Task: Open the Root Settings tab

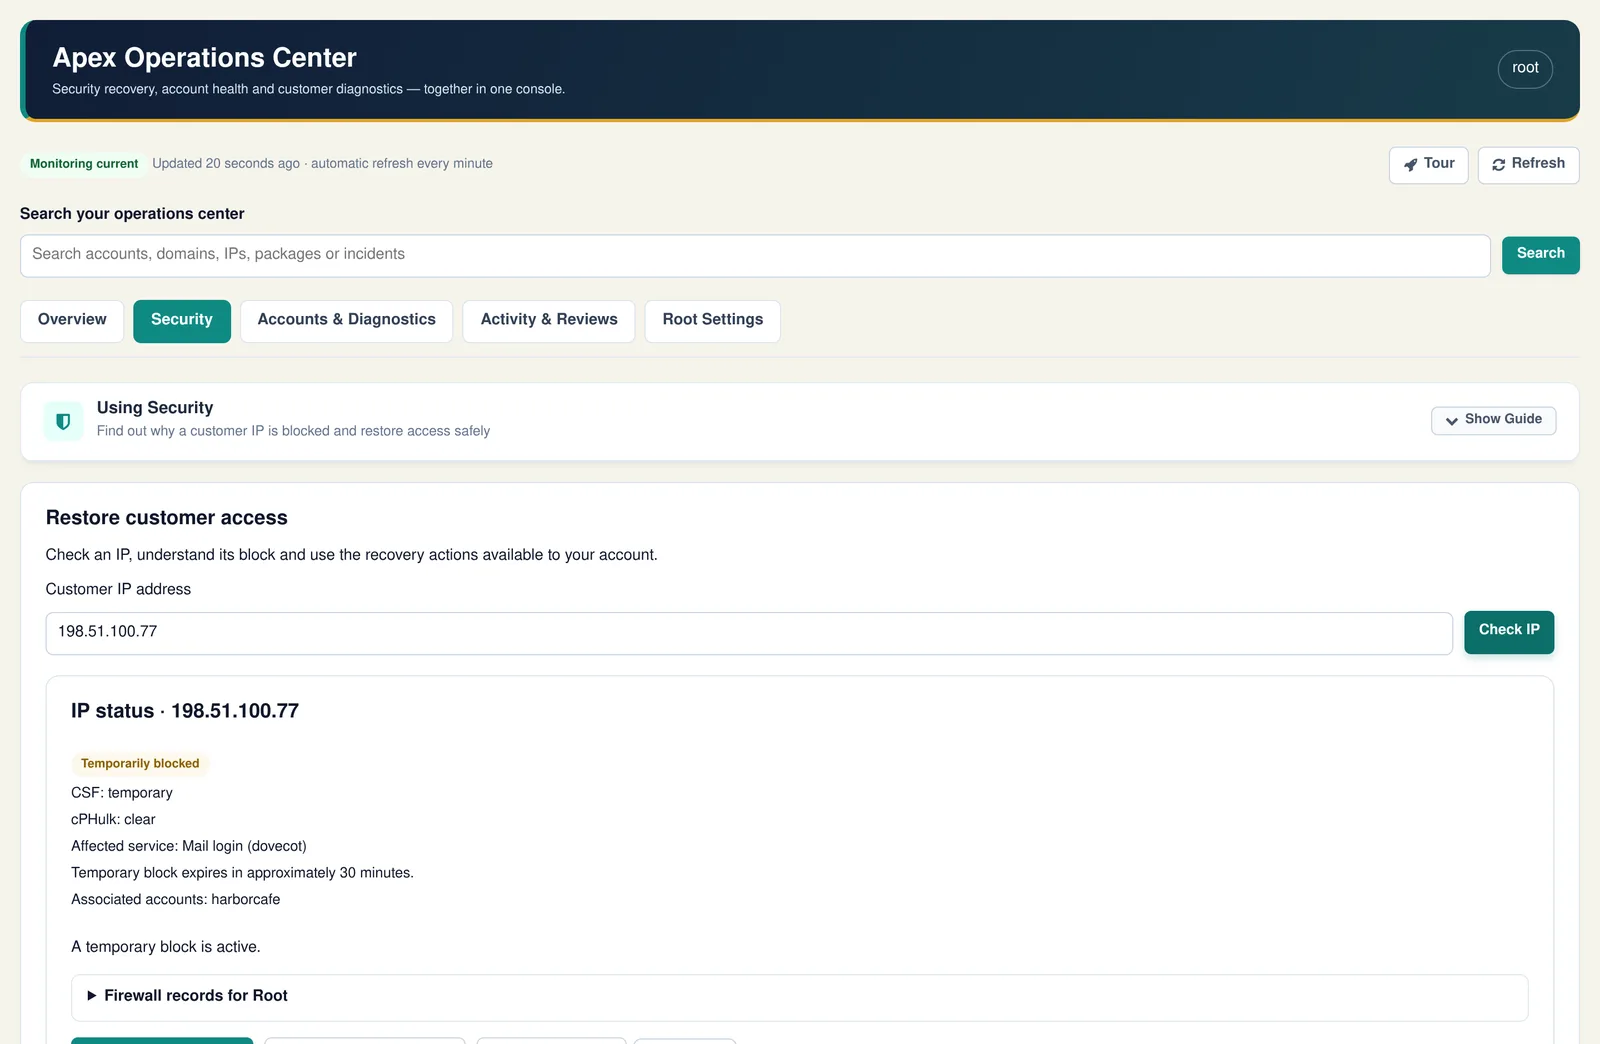Action: pyautogui.click(x=713, y=320)
